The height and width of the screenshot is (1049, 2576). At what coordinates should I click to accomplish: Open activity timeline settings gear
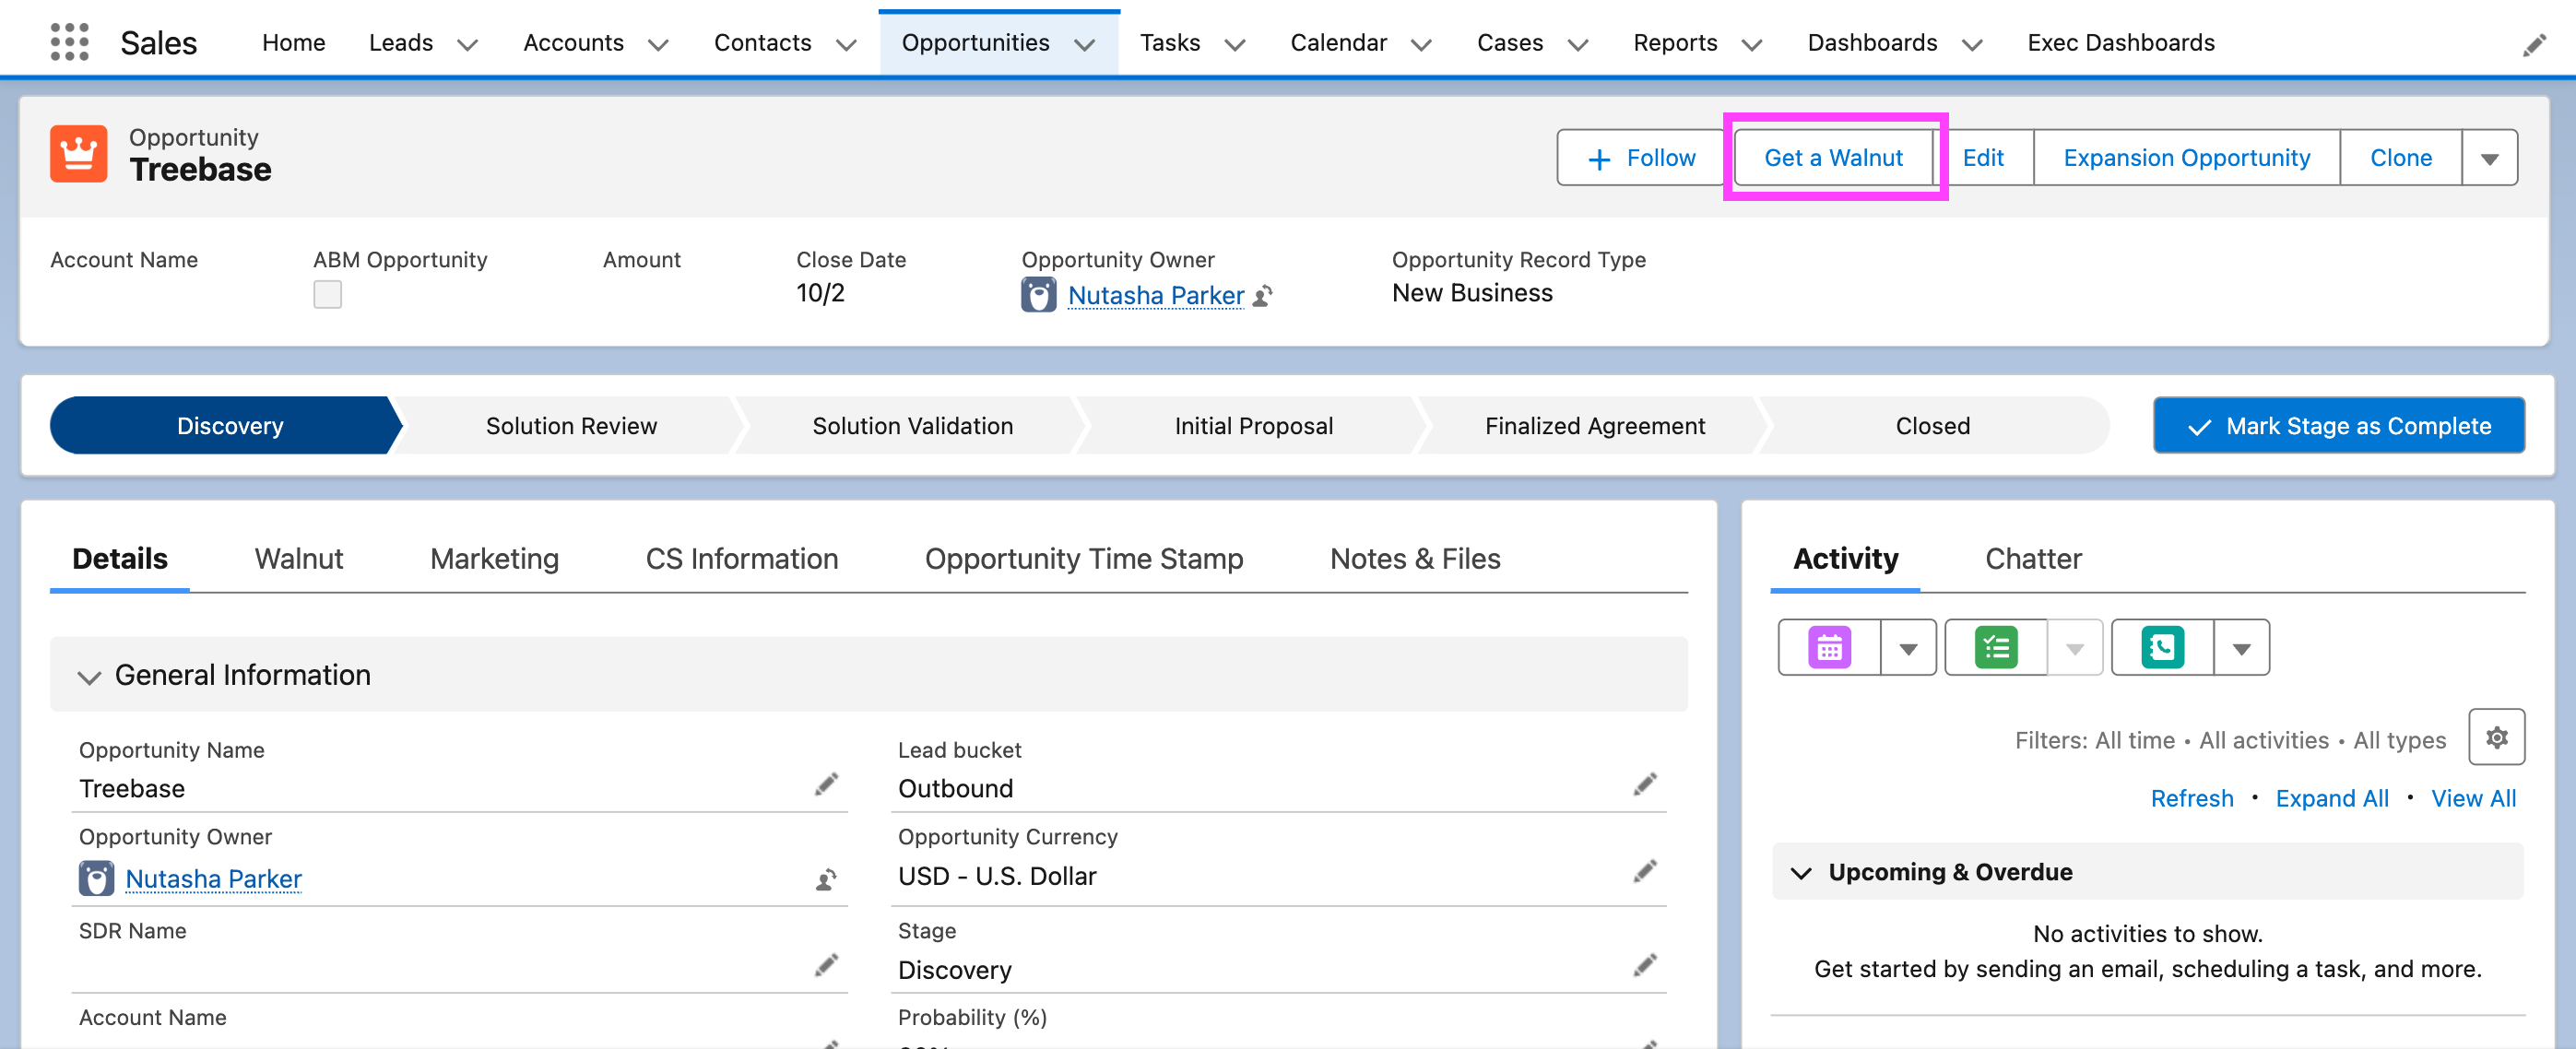[2495, 738]
